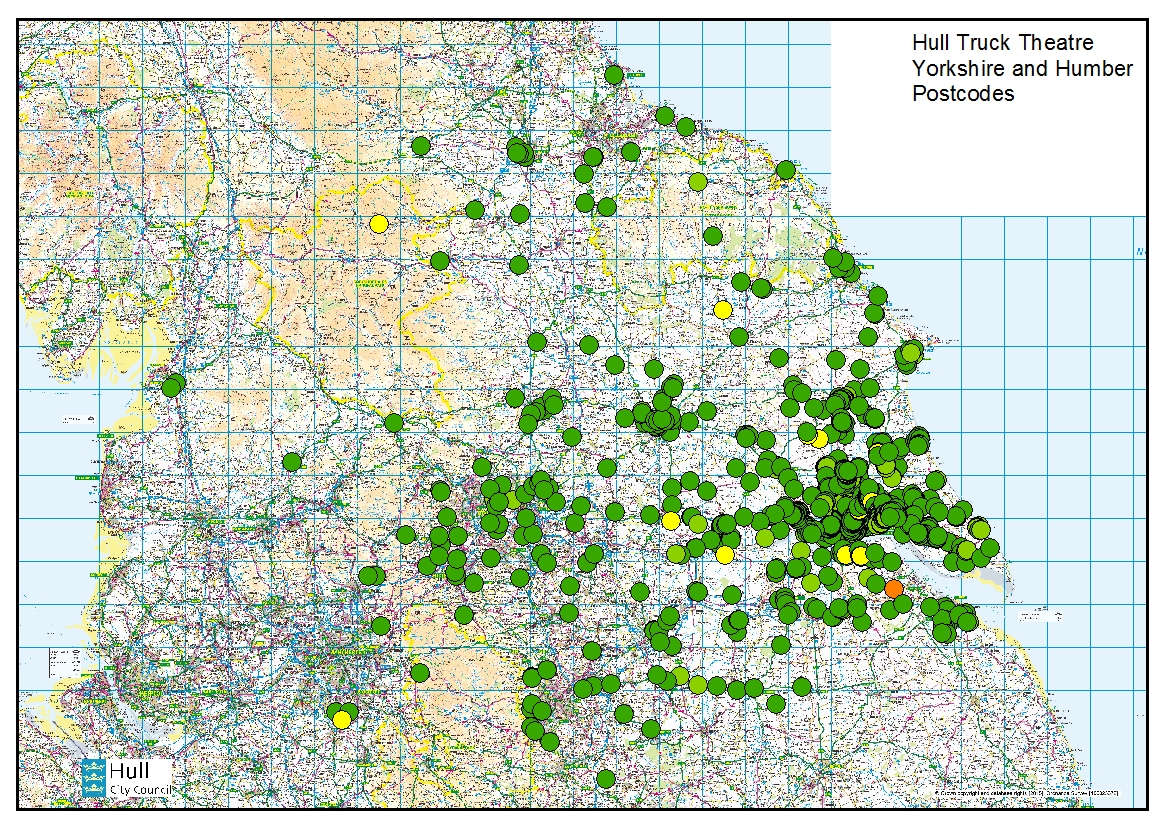This screenshot has height=827, width=1169.
Task: Select the southernmost green marker at bottom
Action: pyautogui.click(x=605, y=778)
